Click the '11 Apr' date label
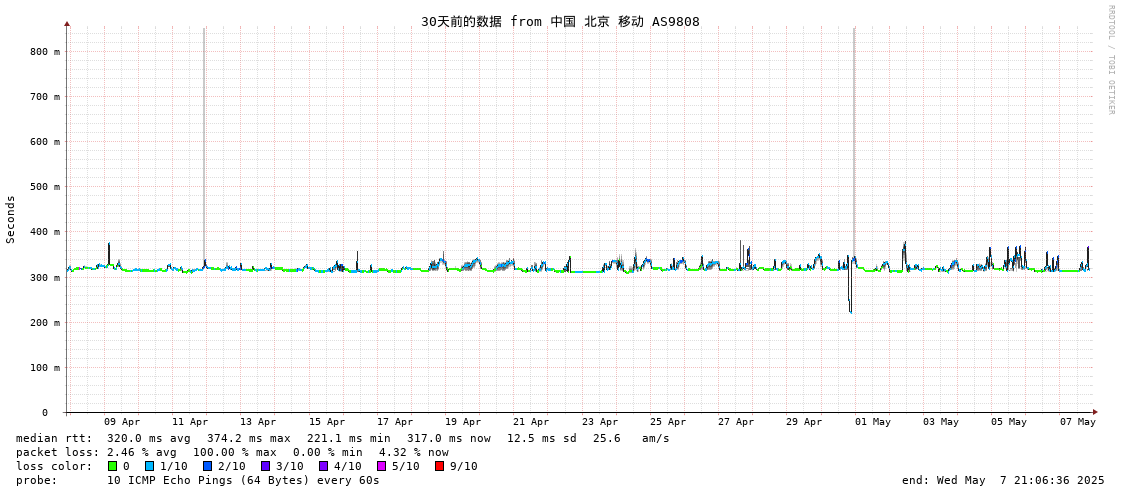The width and height of the screenshot is (1121, 494). 189,422
